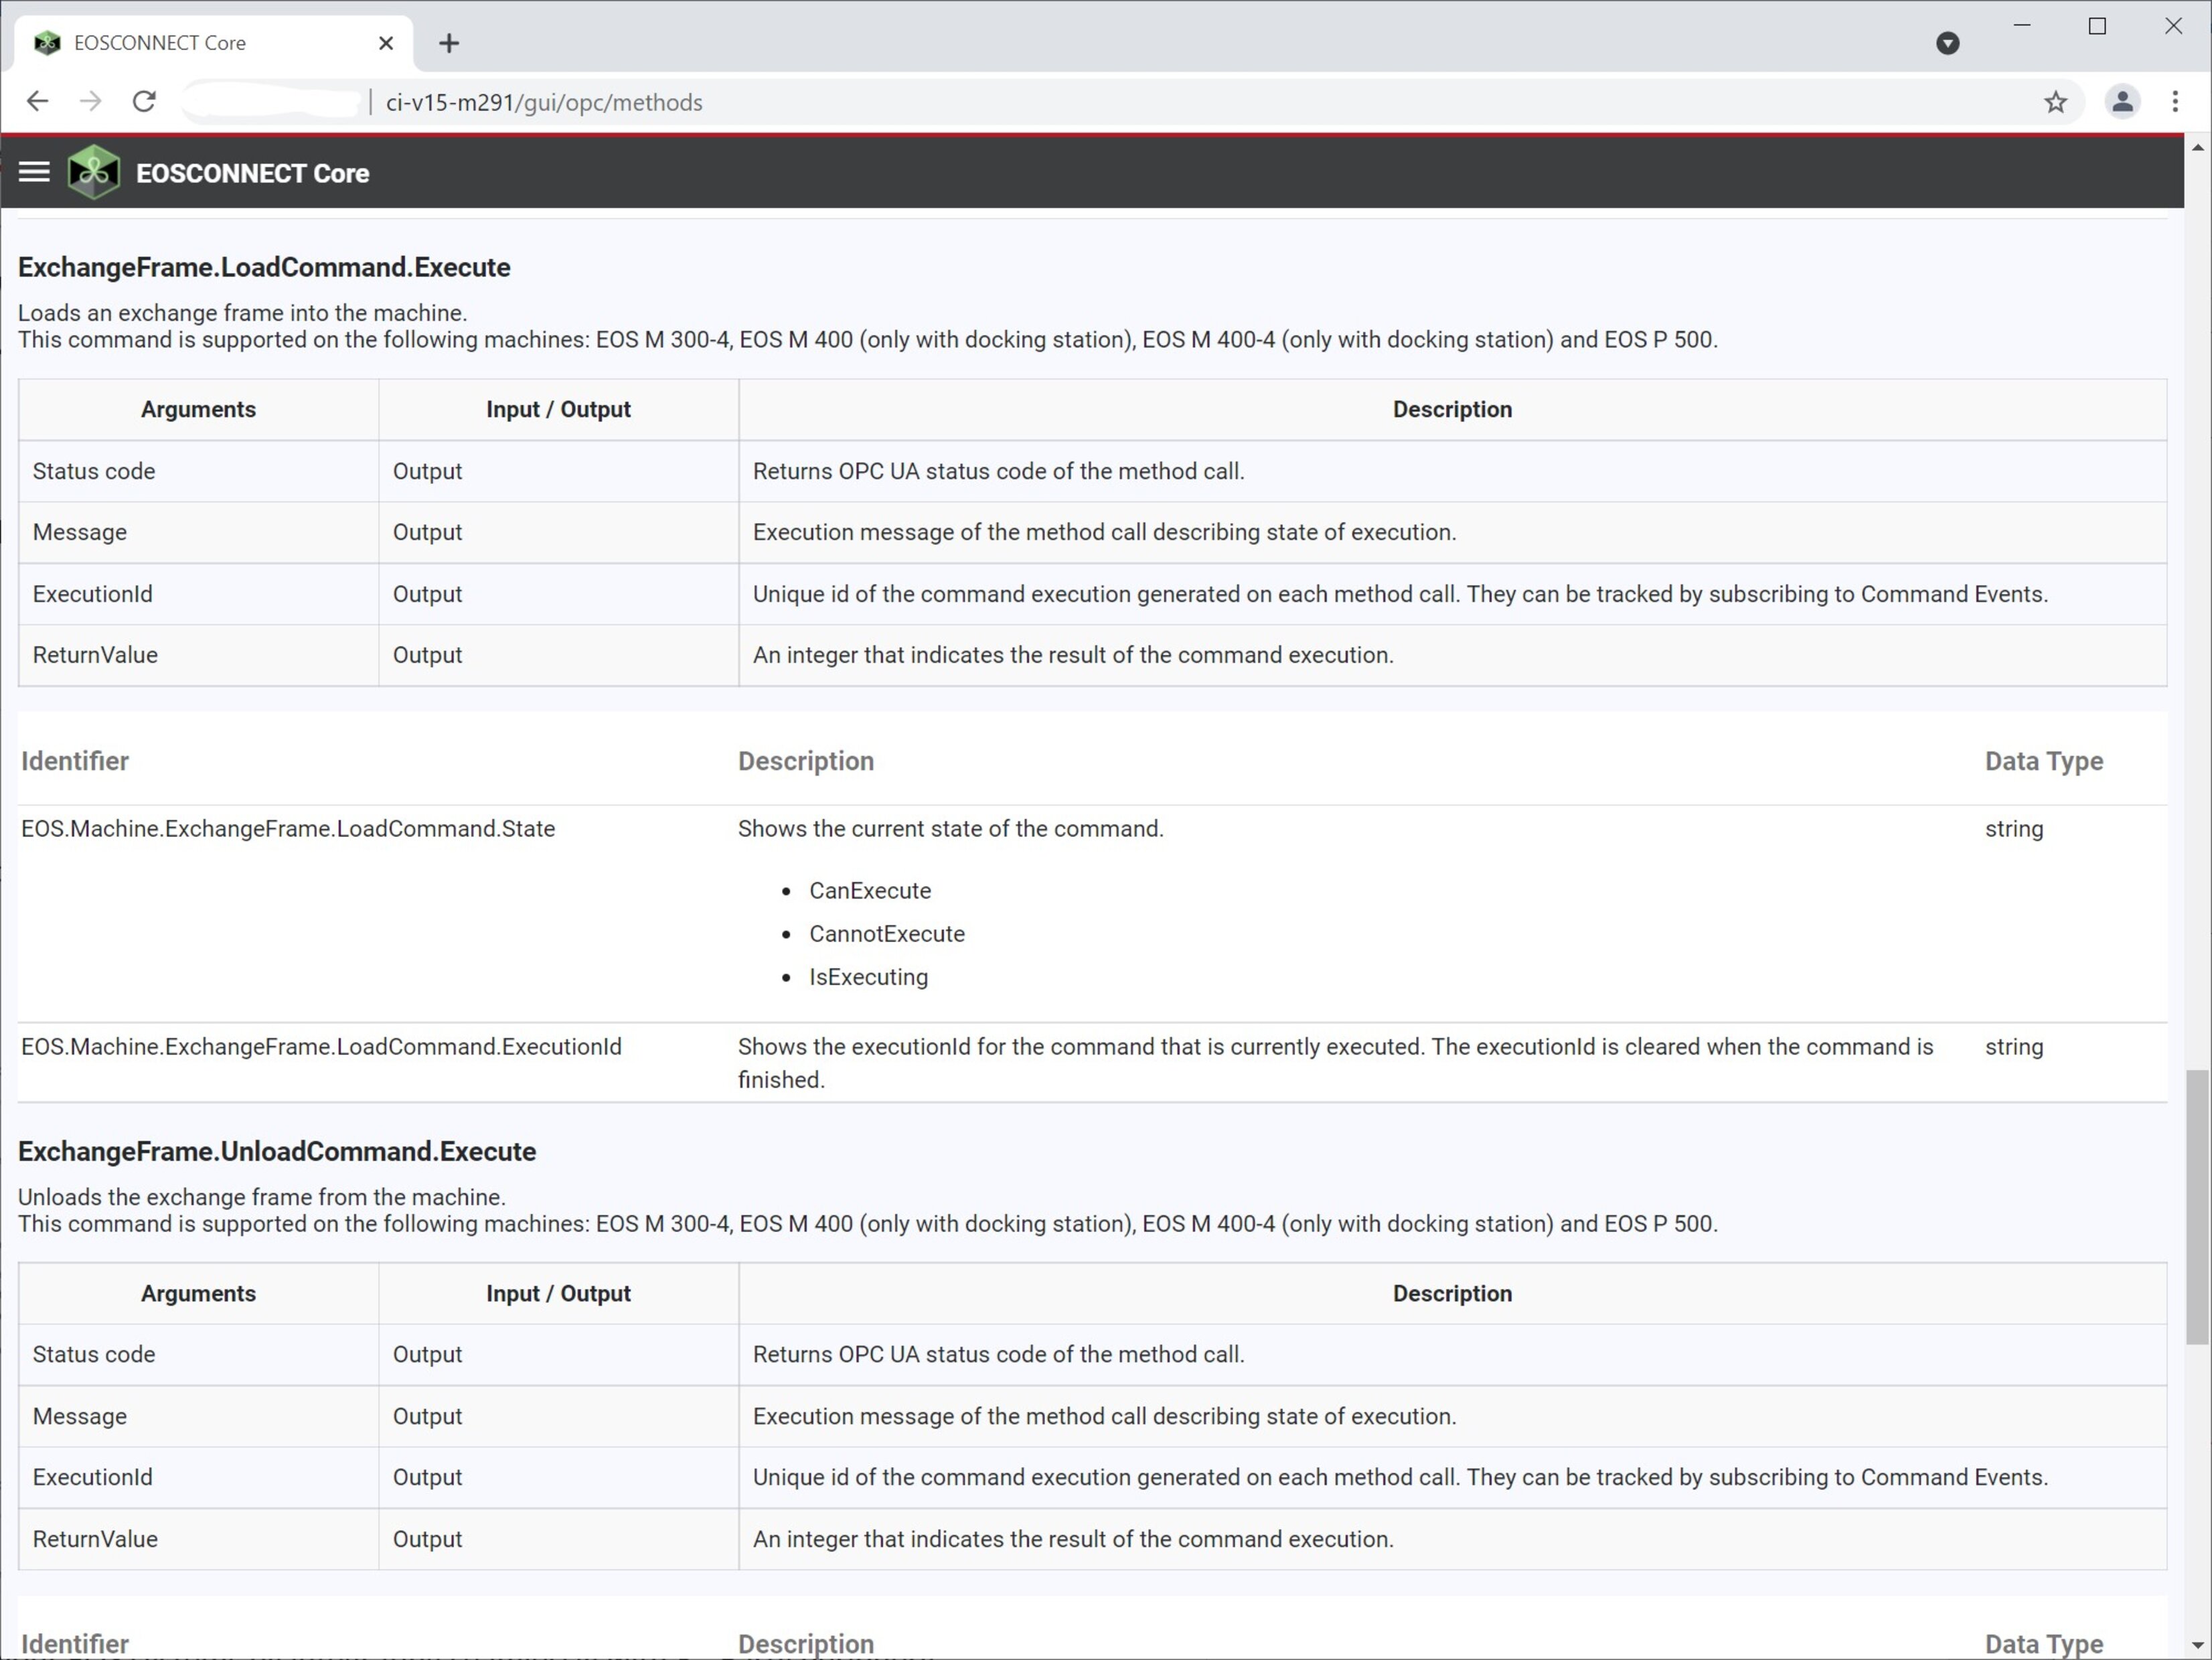Screen dimensions: 2212x1660
Task: Close the EOSCONNECT Core tab
Action: pyautogui.click(x=386, y=43)
